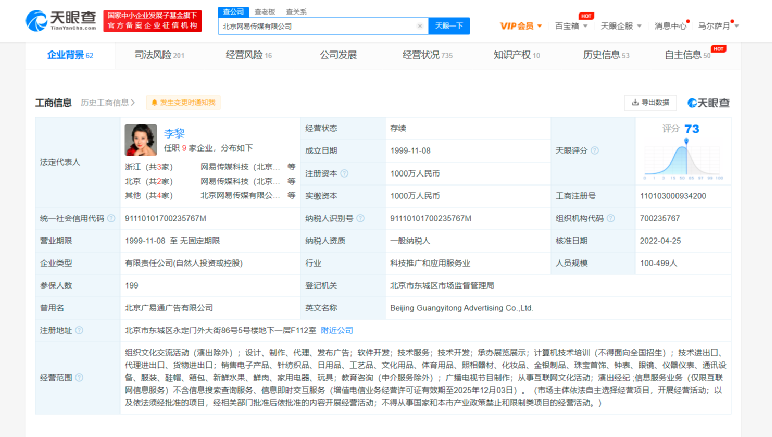Switch to 历史信息 tab
The width and height of the screenshot is (772, 437).
tap(606, 55)
